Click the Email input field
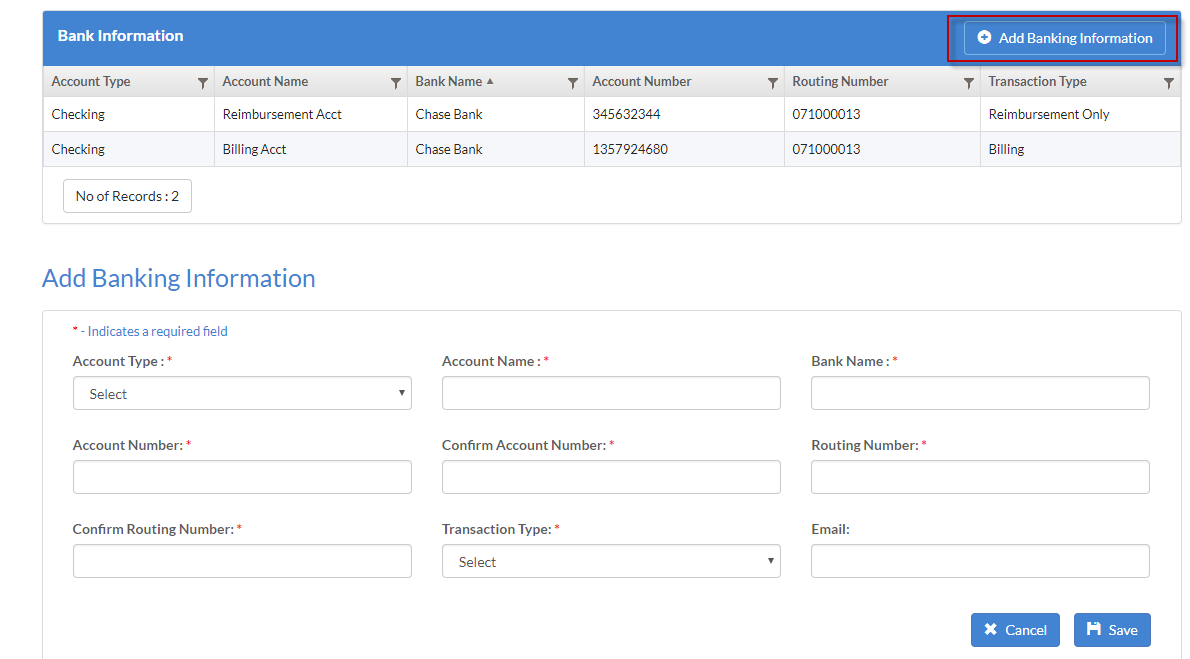Screen dimensions: 1190x659 (x=980, y=561)
